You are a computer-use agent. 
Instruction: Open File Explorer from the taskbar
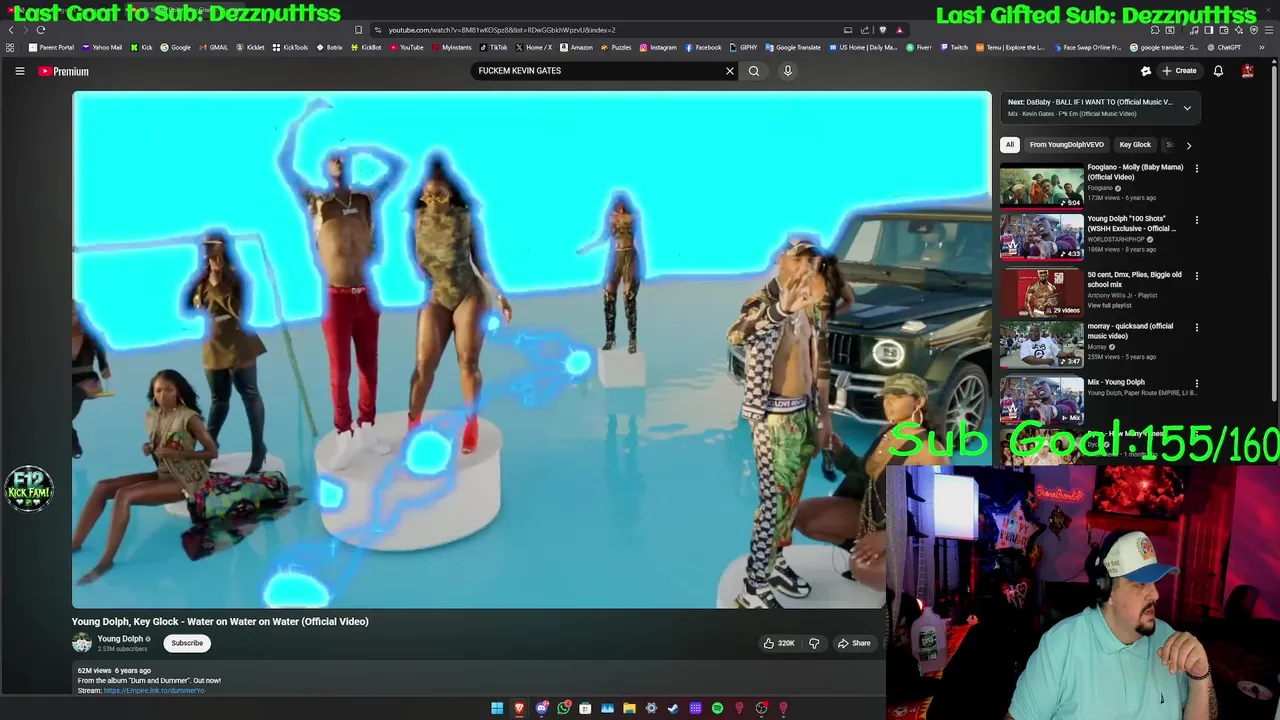(x=629, y=708)
